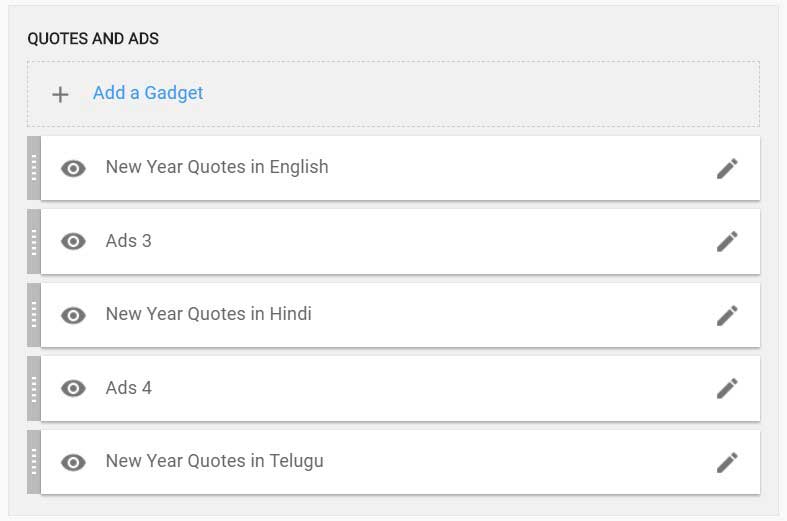Hide the Ads 4 gadget

click(73, 388)
